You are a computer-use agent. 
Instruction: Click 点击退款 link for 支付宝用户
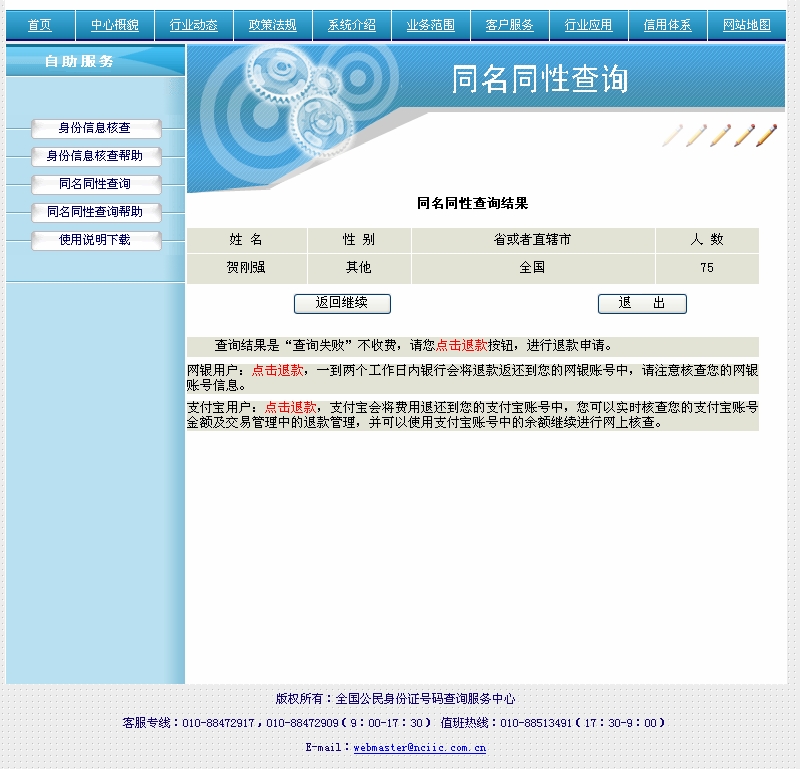point(290,407)
